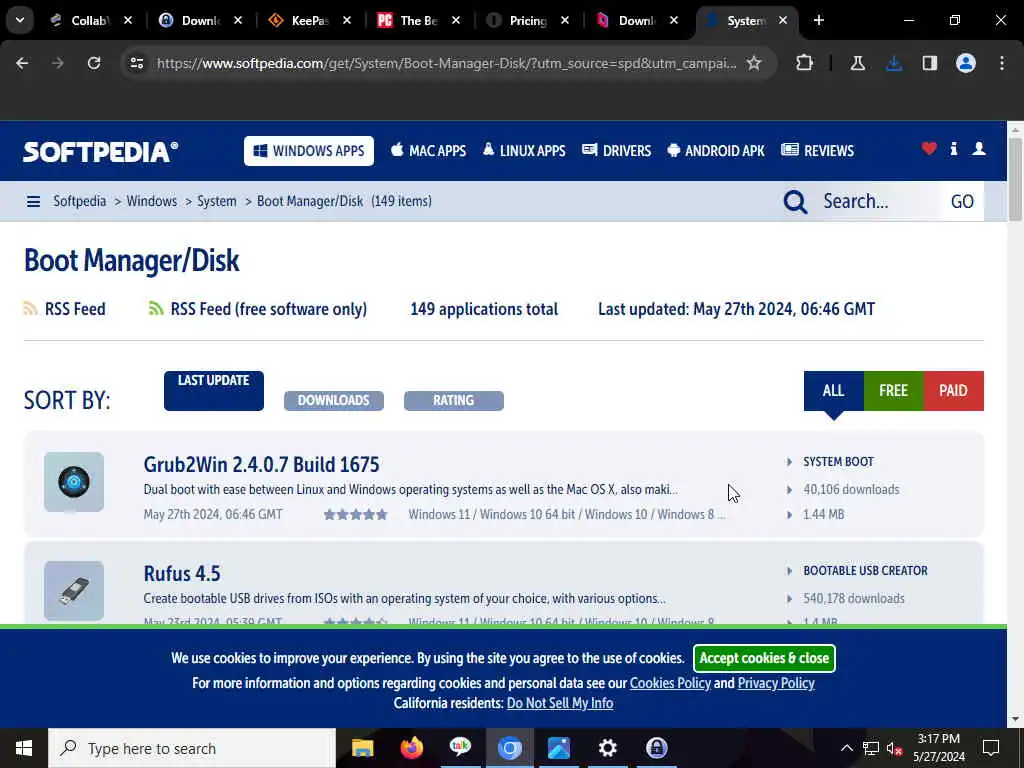Reload the current page
1024x768 pixels.
pyautogui.click(x=94, y=63)
